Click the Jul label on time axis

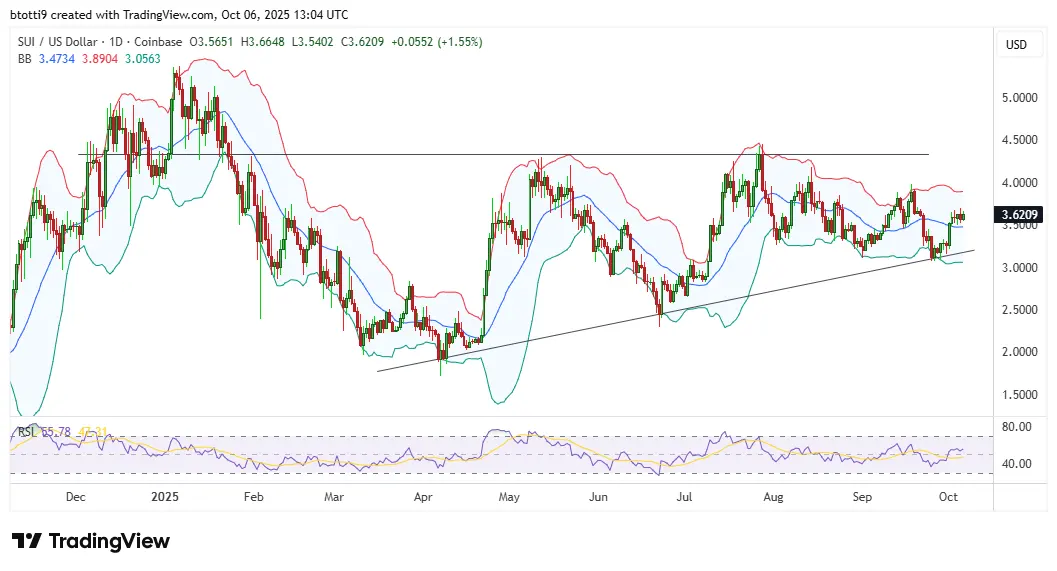(x=686, y=496)
